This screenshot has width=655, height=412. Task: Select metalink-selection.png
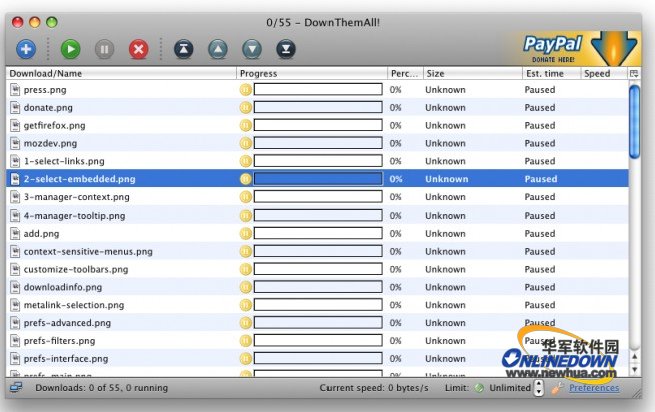[317, 305]
